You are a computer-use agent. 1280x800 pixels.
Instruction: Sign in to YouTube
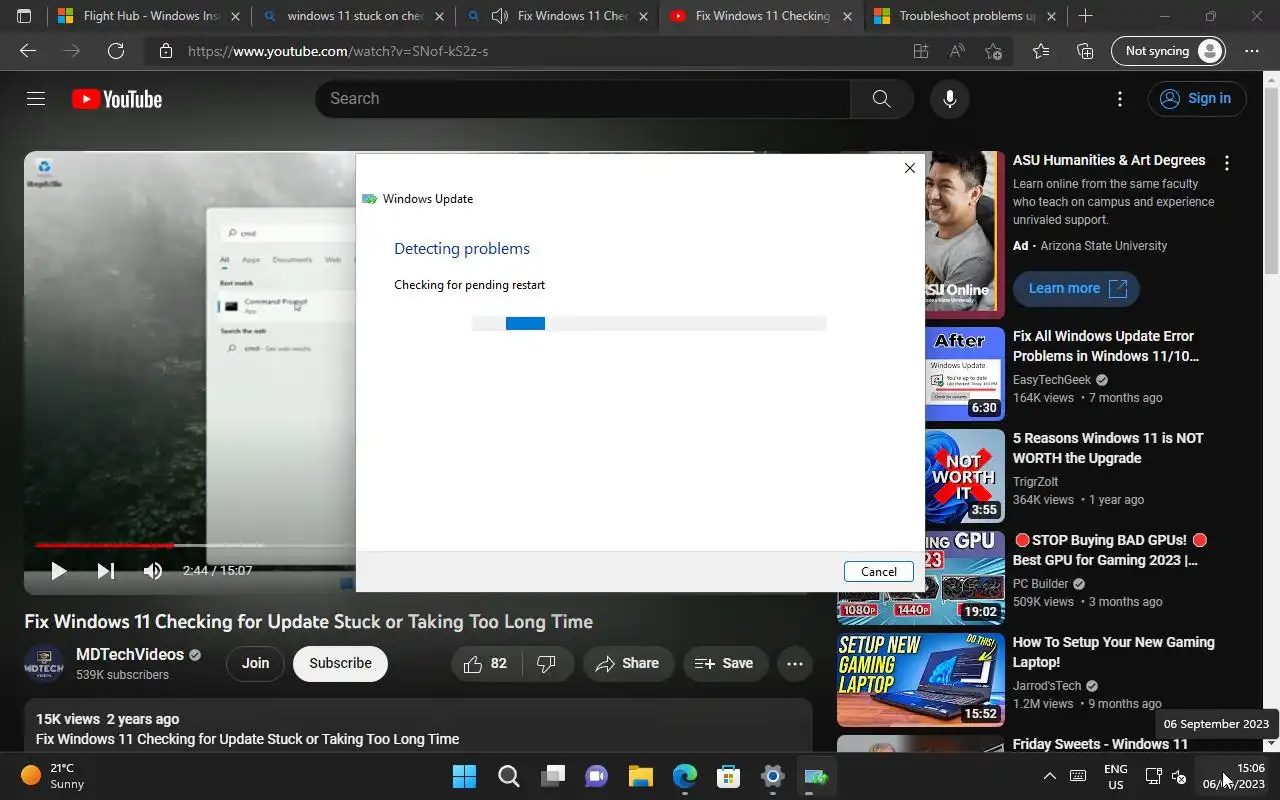click(1196, 98)
